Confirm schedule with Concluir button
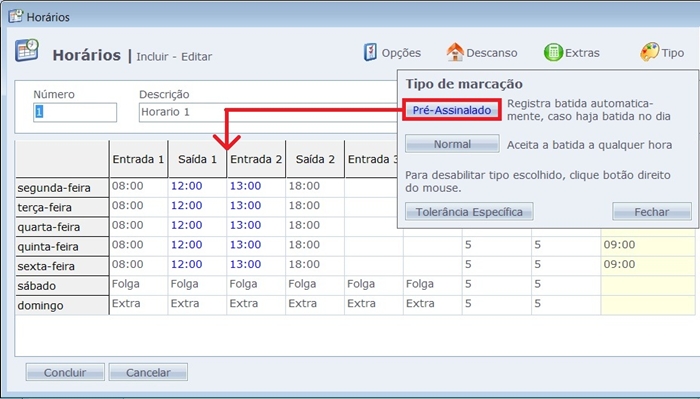 pos(65,372)
